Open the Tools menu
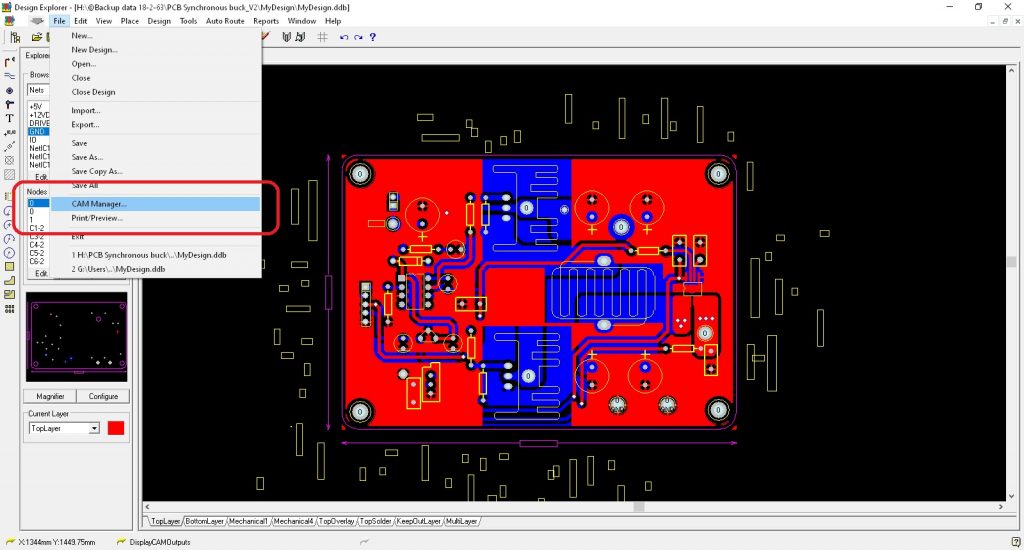 pos(189,21)
